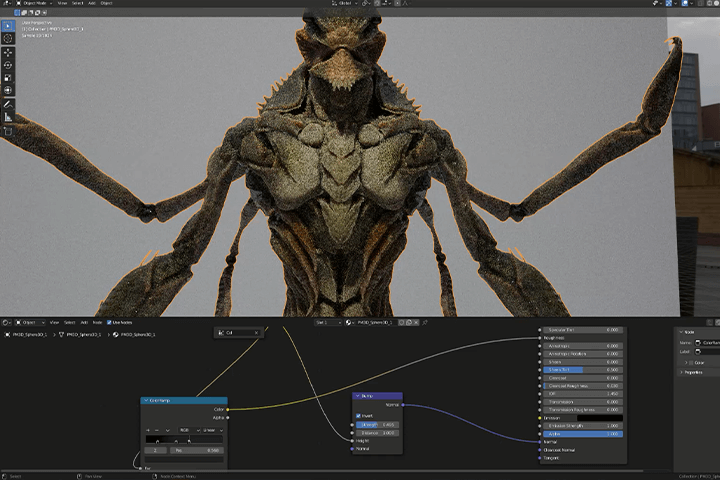Open the viewport Object menu
The width and height of the screenshot is (720, 480).
click(x=107, y=3)
